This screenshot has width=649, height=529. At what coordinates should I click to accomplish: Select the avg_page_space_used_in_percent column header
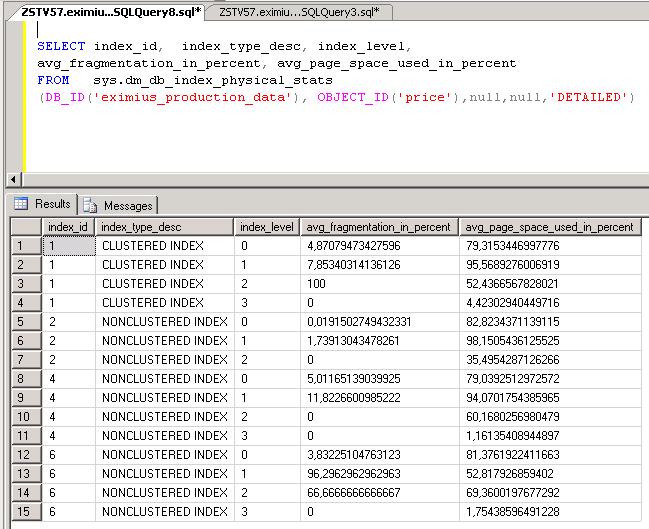549,227
